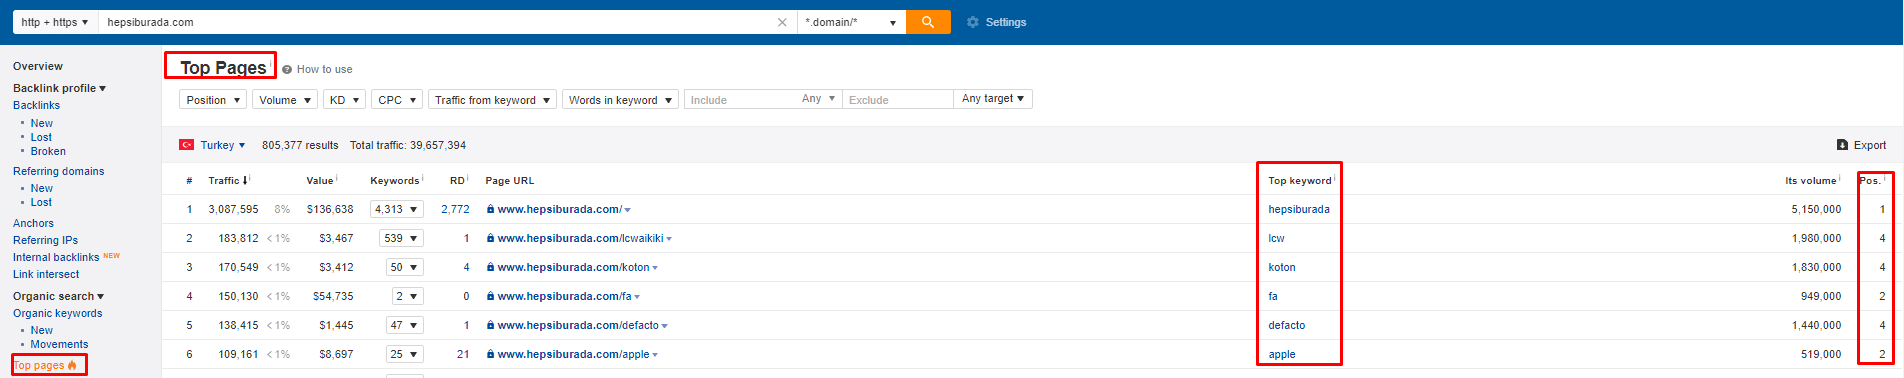Open the Any match-type dropdown
1904x378 pixels.
[x=818, y=99]
